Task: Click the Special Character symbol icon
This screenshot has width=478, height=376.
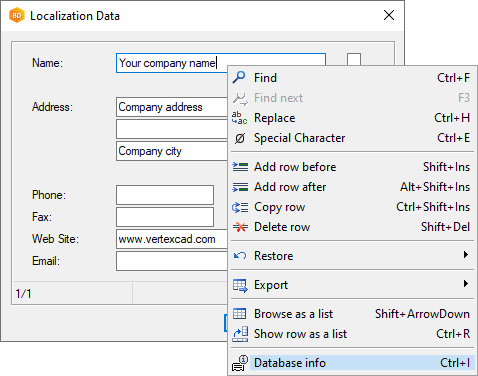Action: point(240,138)
